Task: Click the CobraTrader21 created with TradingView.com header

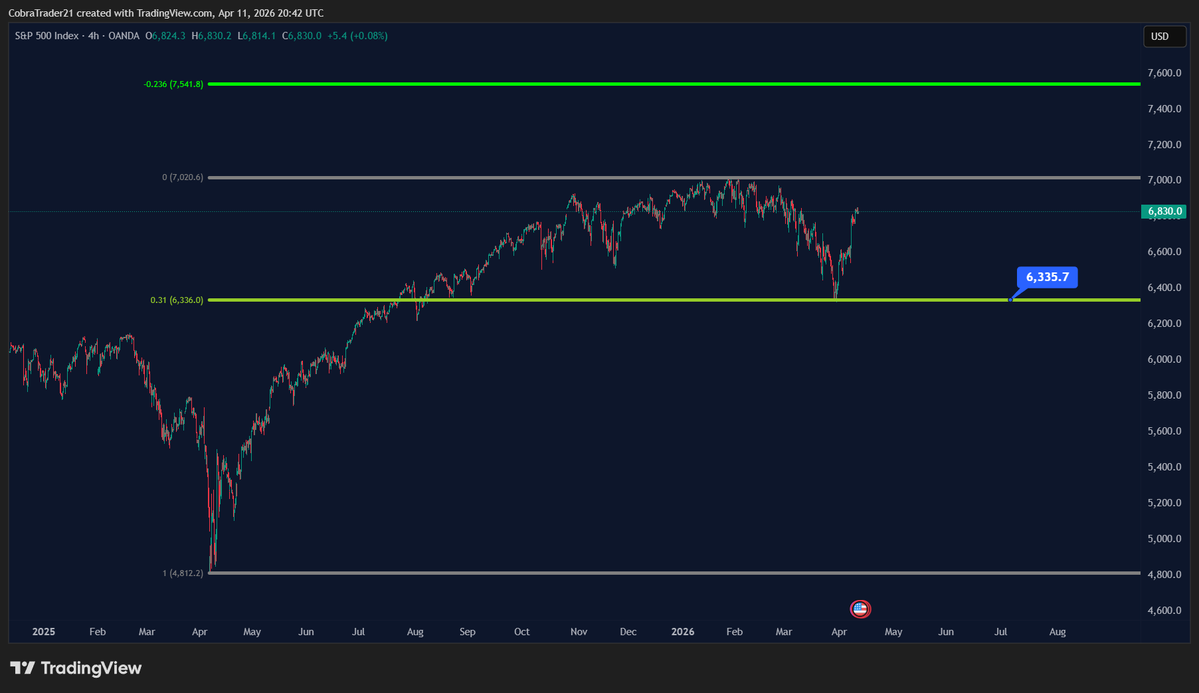Action: coord(166,13)
